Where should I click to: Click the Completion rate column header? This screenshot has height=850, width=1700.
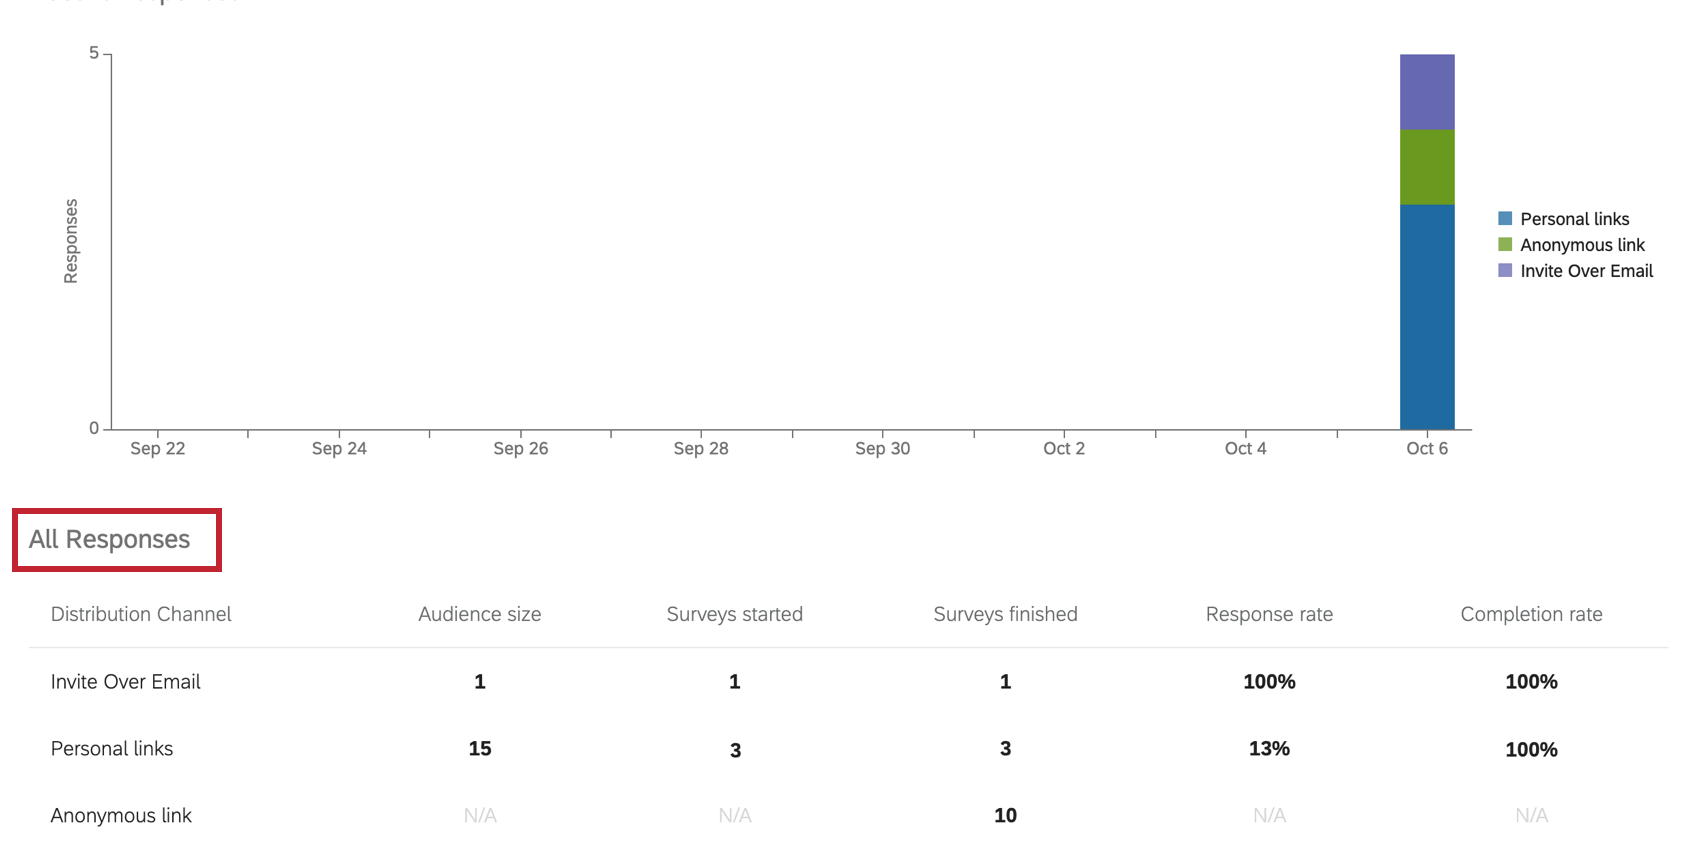1531,614
